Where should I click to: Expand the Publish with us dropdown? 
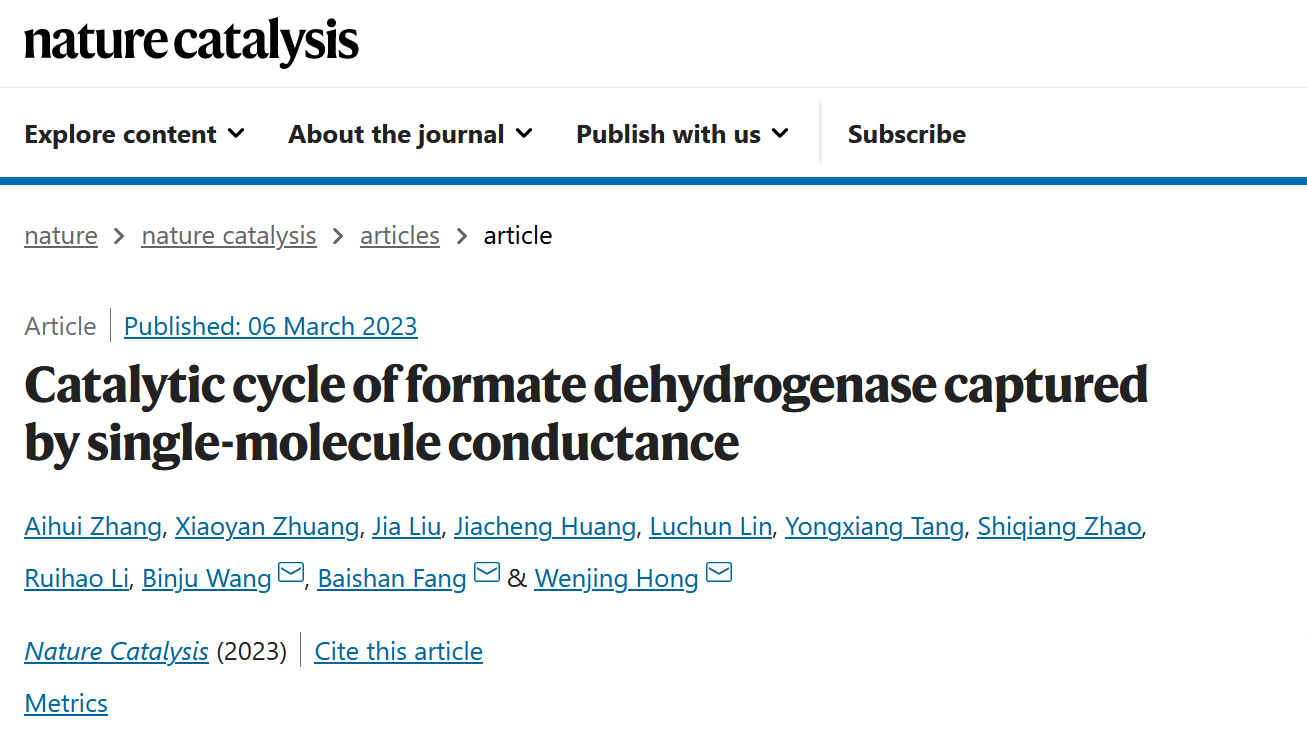point(682,134)
